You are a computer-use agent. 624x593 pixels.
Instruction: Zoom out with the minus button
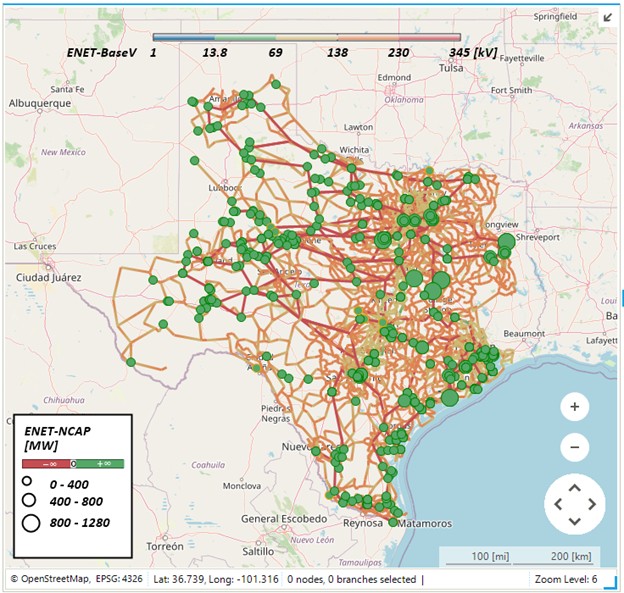click(x=574, y=447)
